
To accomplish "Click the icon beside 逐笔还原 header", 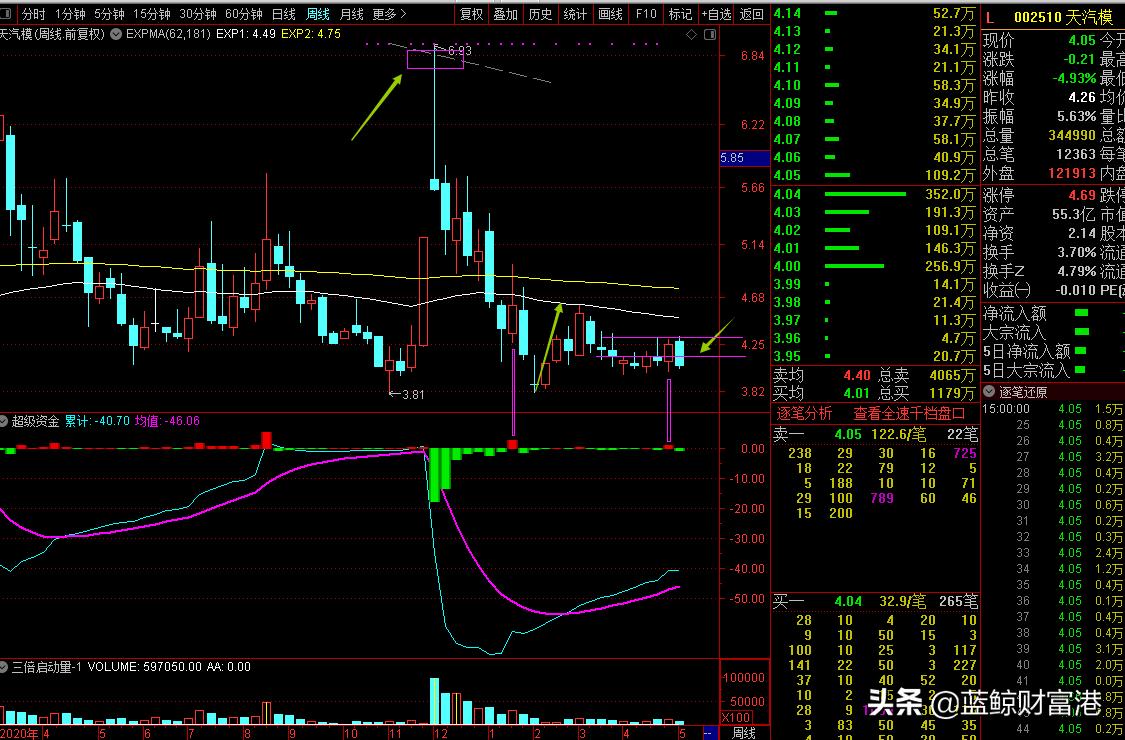I will tap(990, 391).
